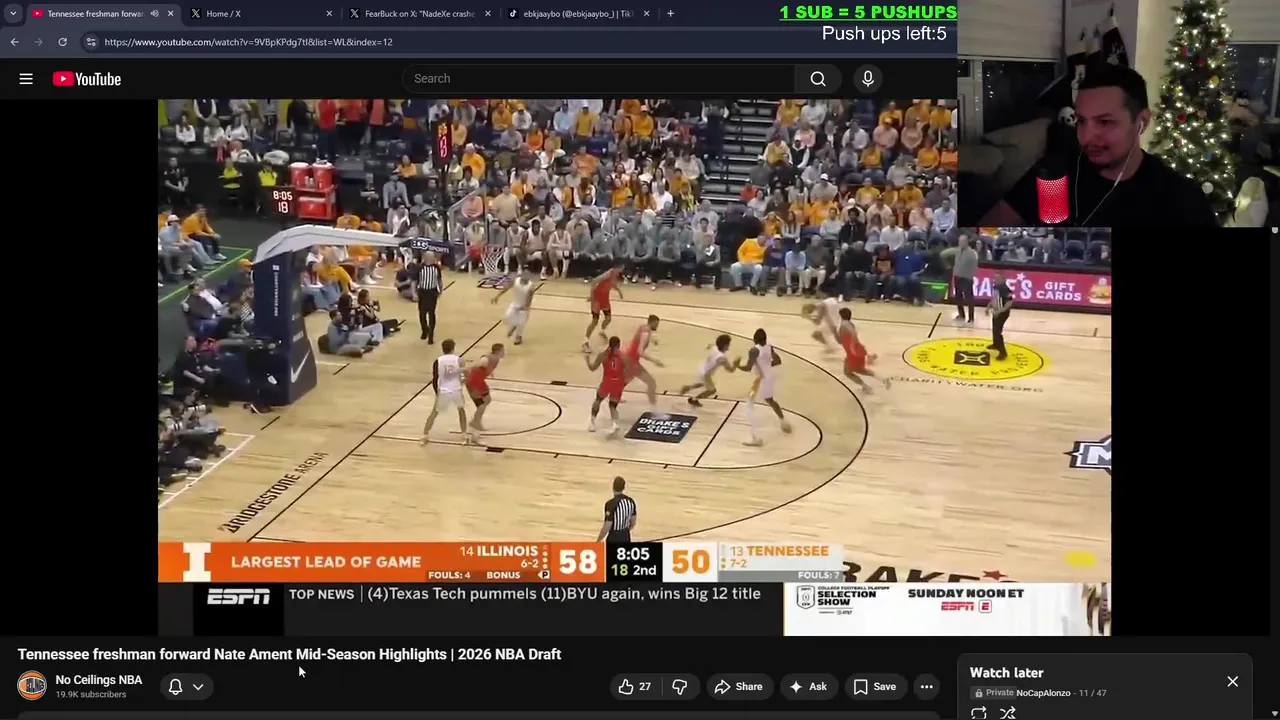Viewport: 1280px width, 720px height.
Task: Save the video to a playlist
Action: 874,686
